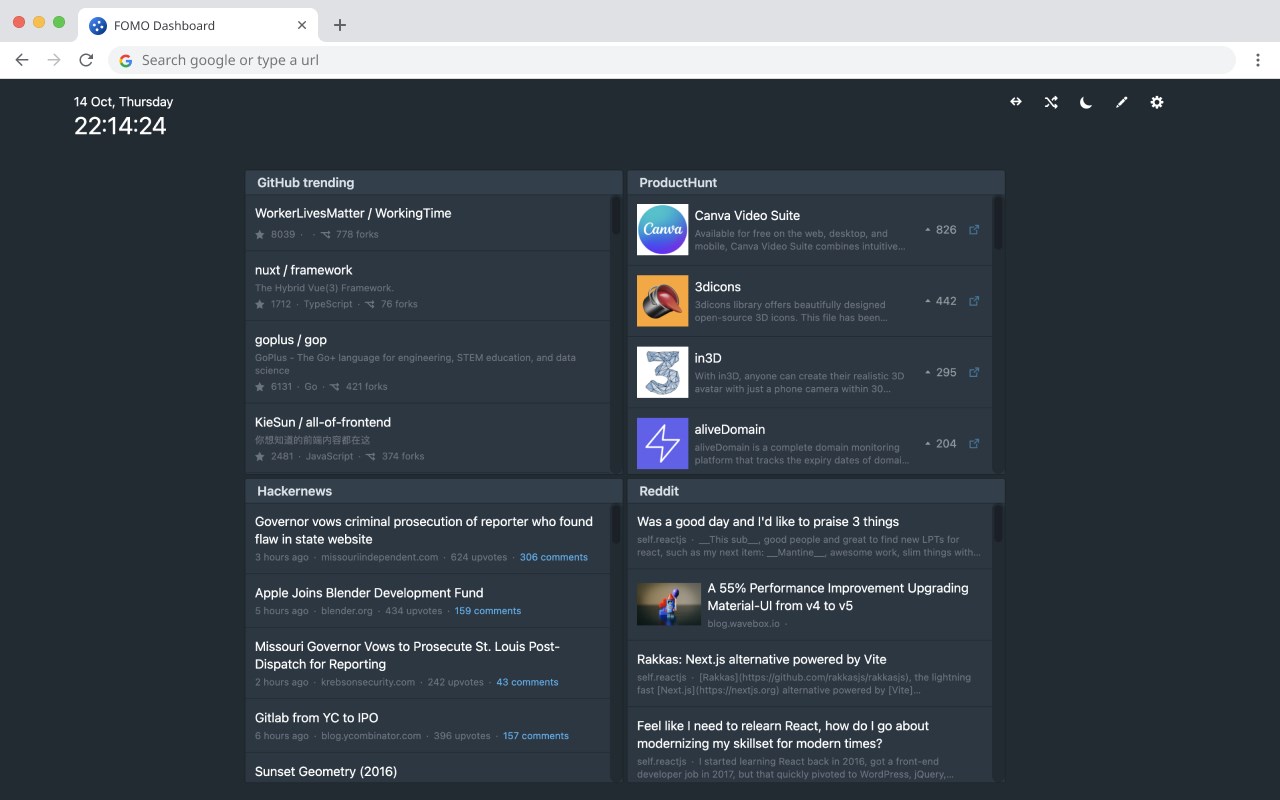Select the FOMO Dashboard tab

point(200,25)
